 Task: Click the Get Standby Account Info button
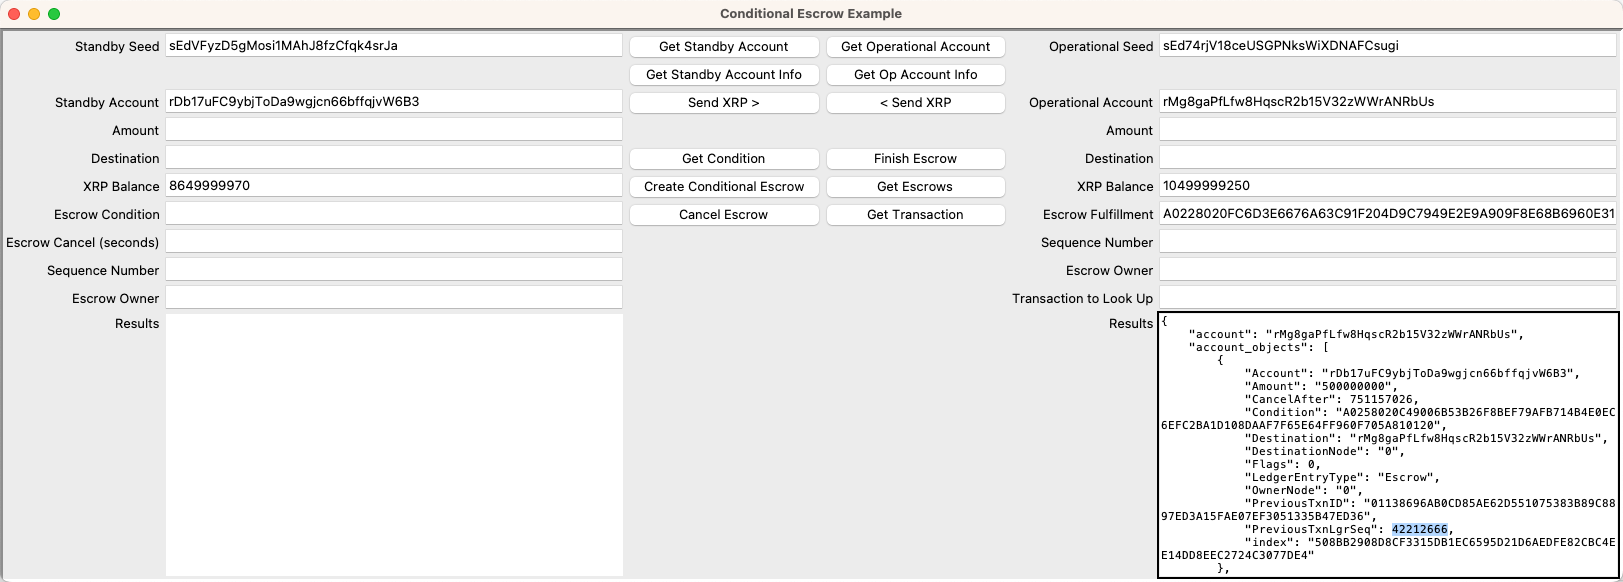coord(723,74)
